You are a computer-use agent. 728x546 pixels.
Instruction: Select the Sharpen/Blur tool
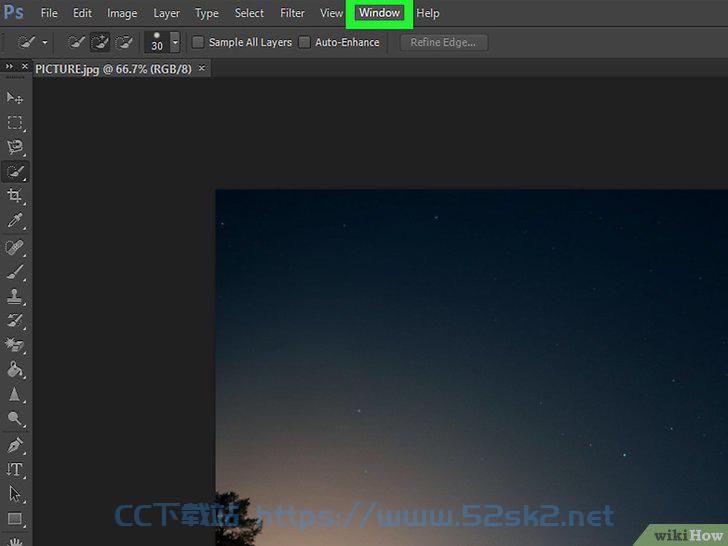tap(14, 394)
